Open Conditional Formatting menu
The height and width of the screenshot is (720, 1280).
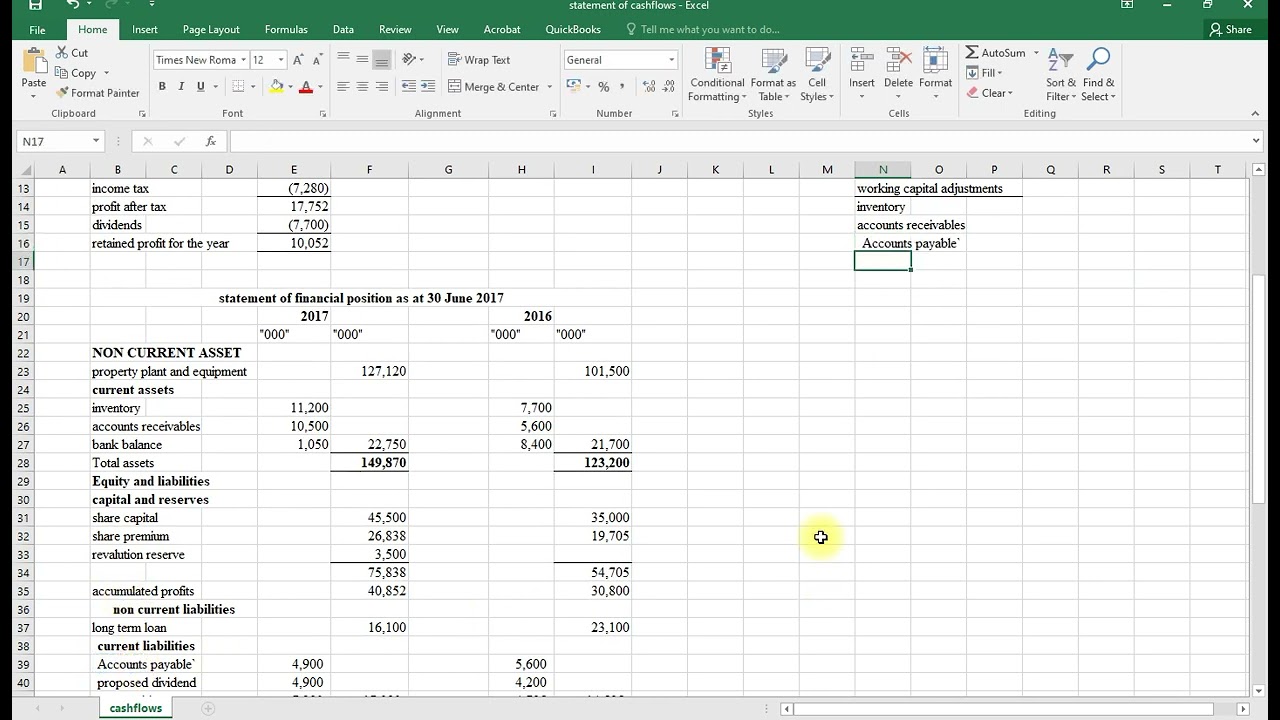pos(717,74)
